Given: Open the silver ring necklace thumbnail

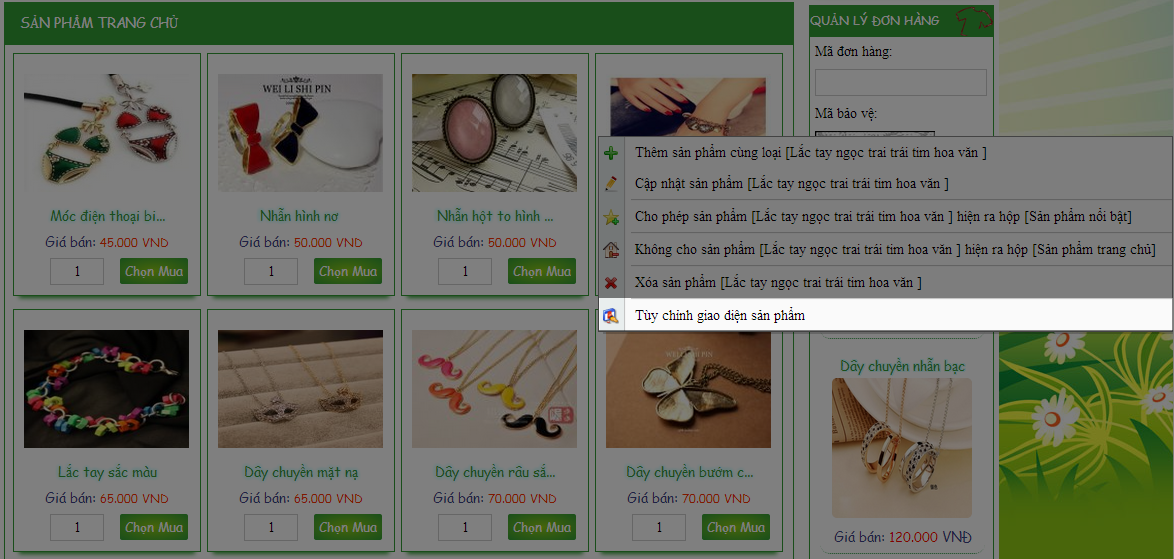Looking at the screenshot, I should pos(901,447).
